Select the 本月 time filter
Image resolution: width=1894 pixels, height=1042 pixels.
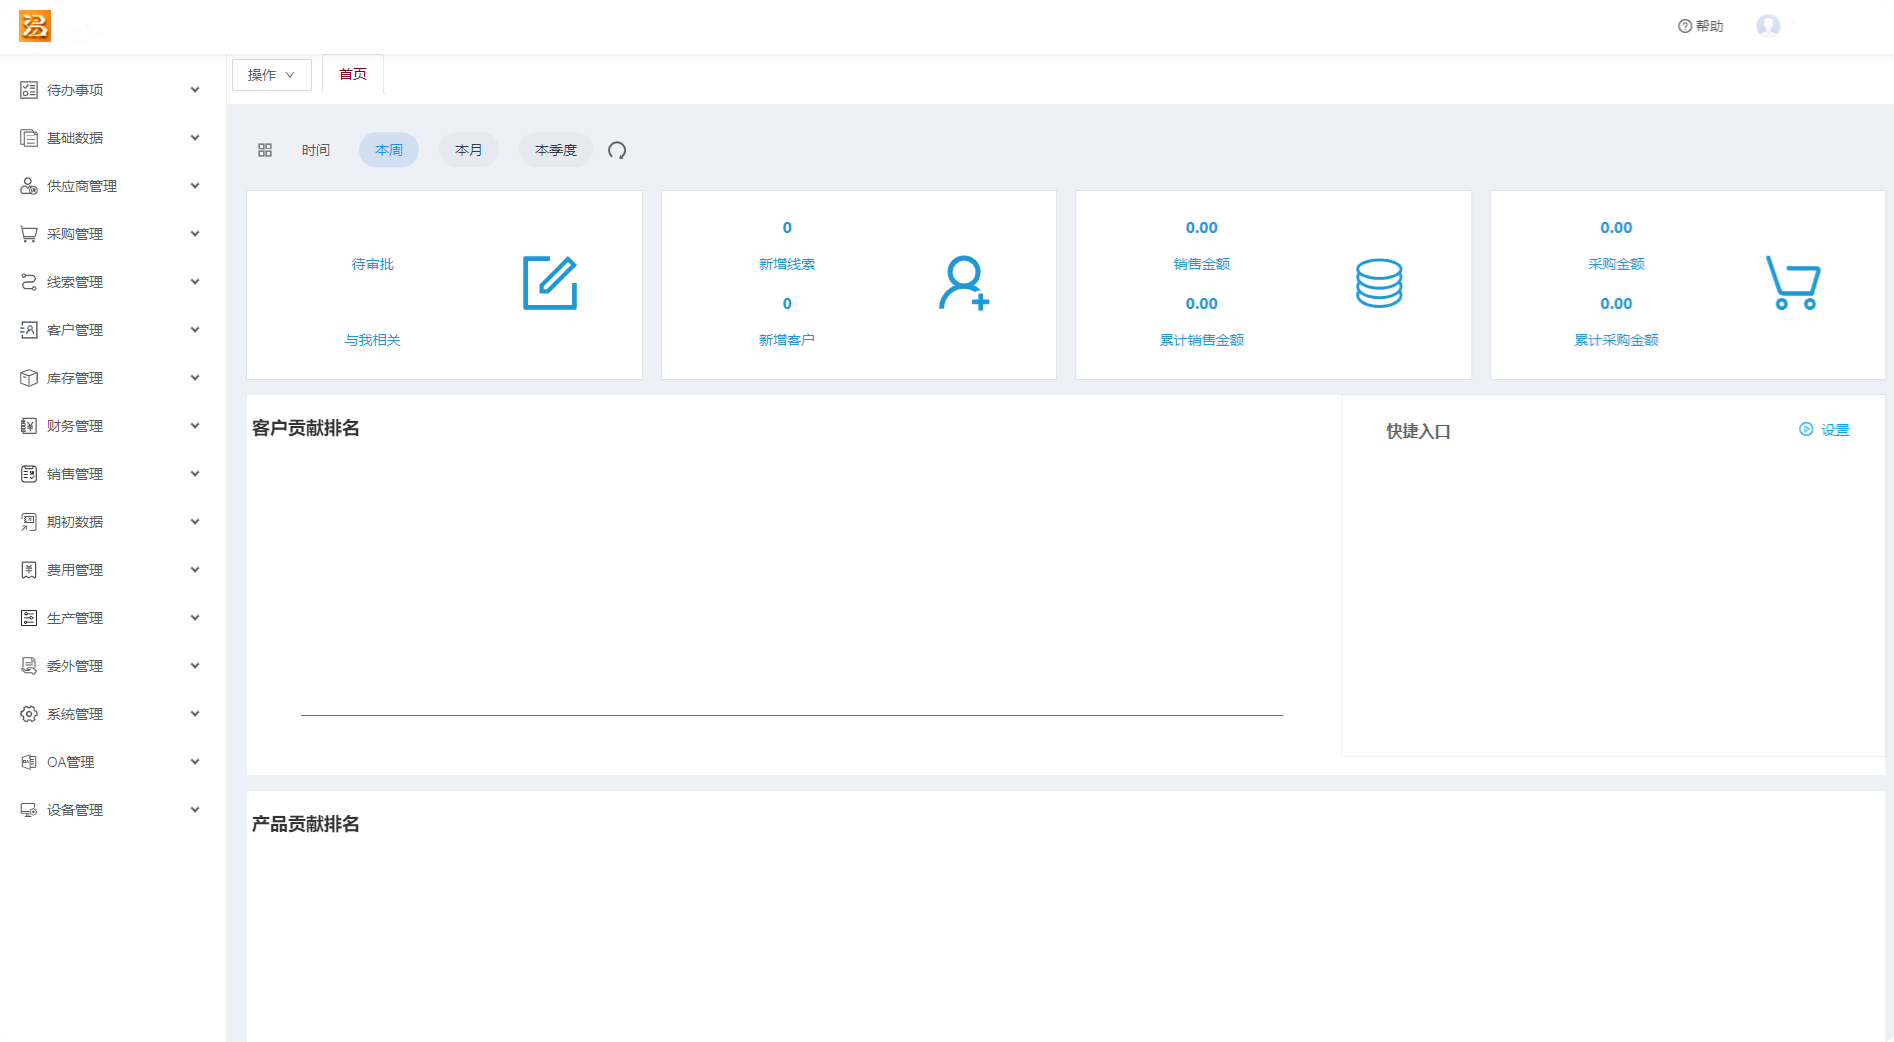click(x=469, y=150)
